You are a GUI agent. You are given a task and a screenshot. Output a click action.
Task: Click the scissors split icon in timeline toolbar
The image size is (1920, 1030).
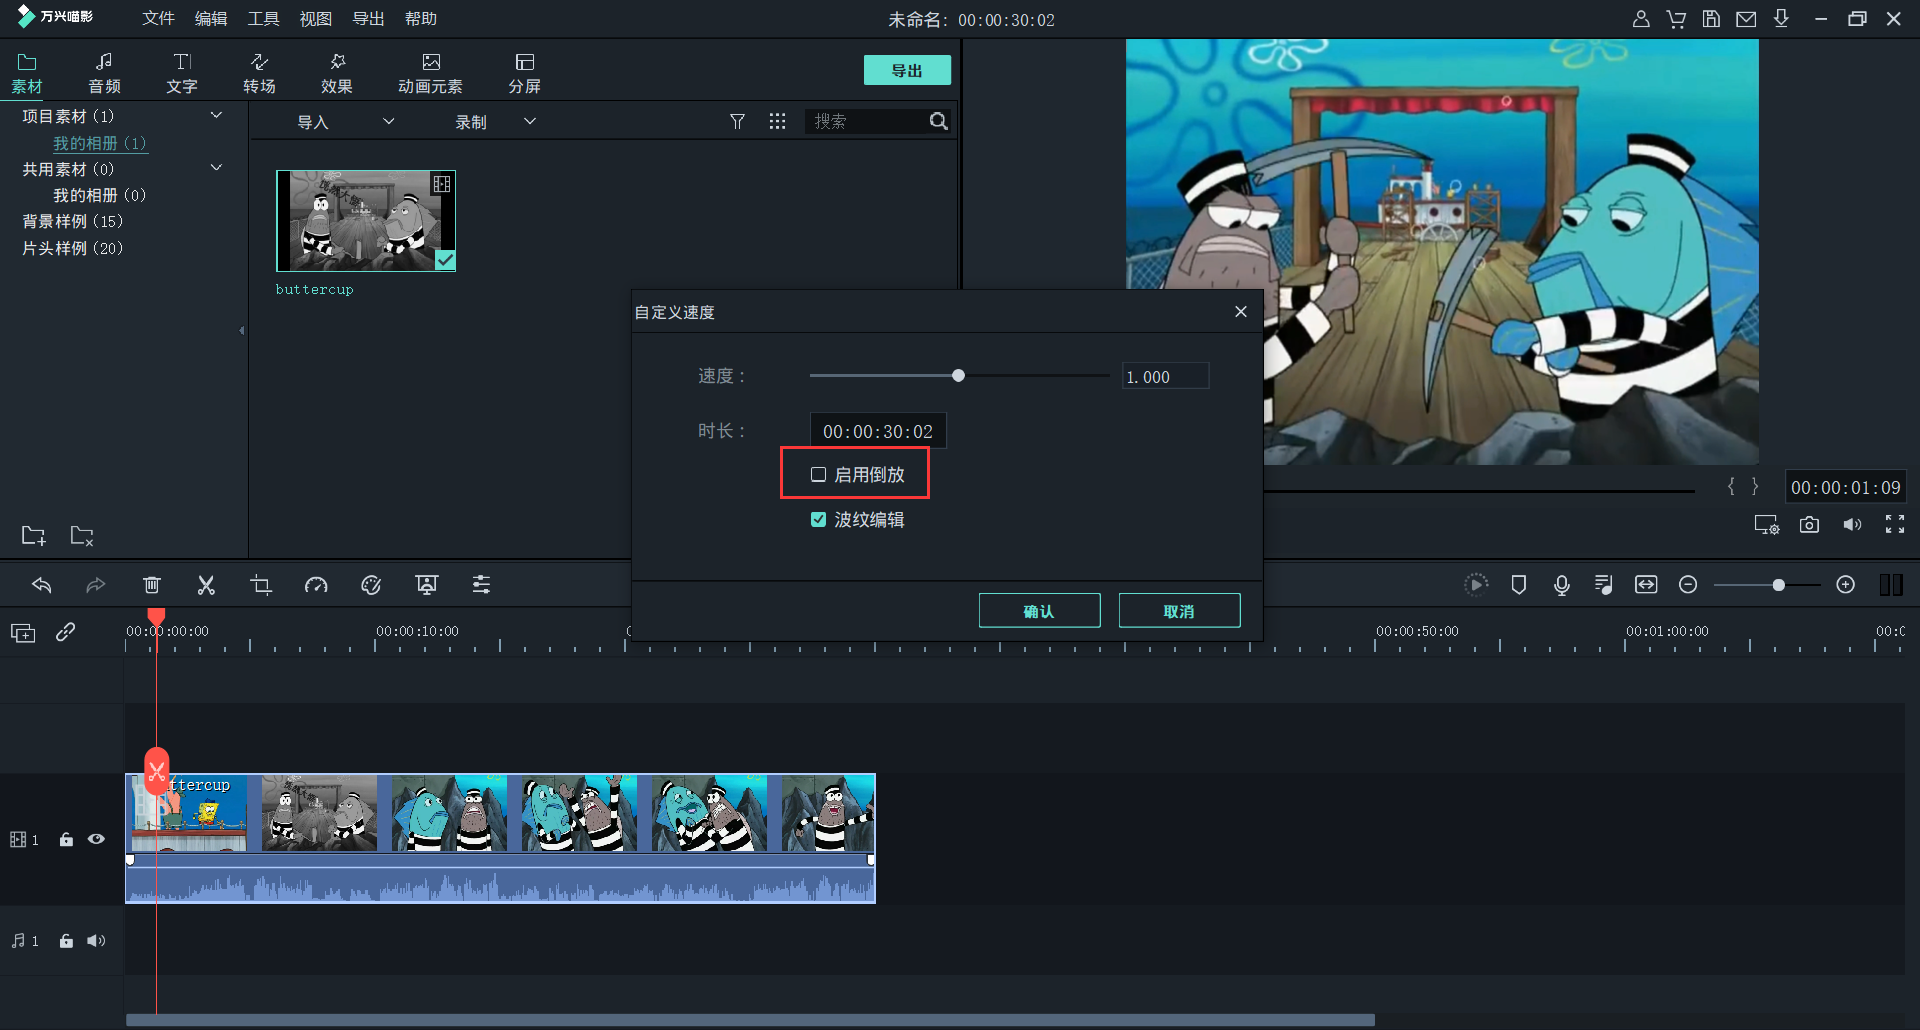tap(206, 585)
